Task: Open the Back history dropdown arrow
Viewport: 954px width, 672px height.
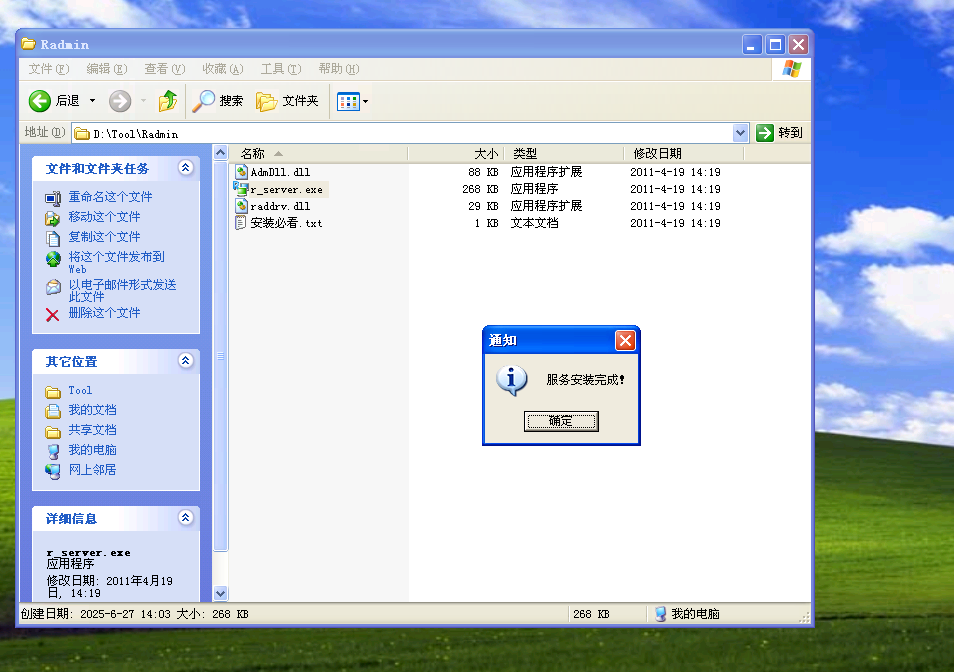Action: click(92, 101)
